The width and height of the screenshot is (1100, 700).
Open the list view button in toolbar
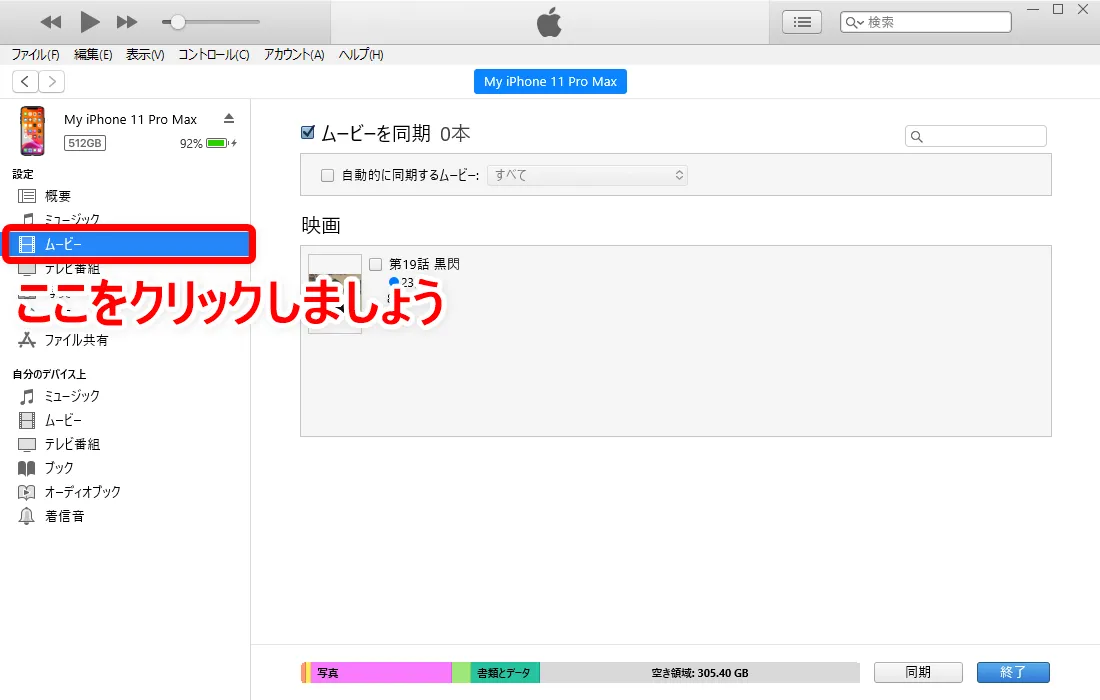click(x=802, y=22)
